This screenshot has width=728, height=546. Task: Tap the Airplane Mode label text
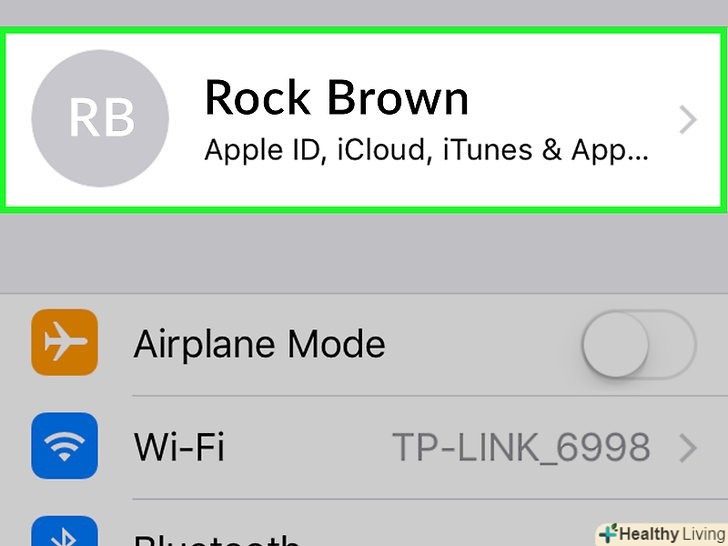pos(259,344)
